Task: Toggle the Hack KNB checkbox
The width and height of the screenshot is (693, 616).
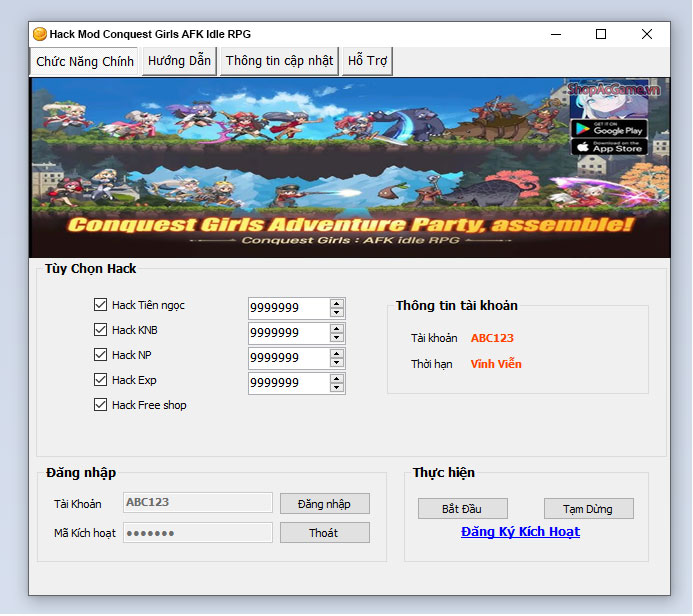Action: [100, 330]
